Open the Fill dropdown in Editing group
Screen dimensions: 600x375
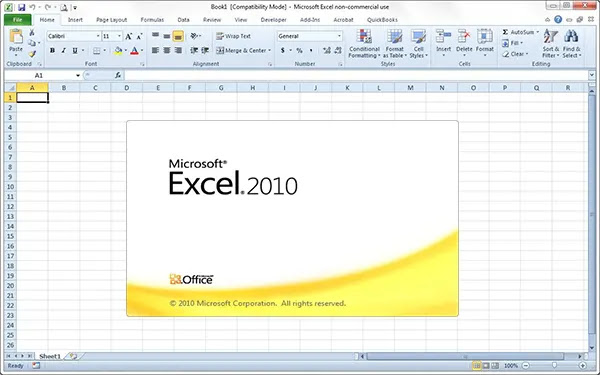[512, 43]
